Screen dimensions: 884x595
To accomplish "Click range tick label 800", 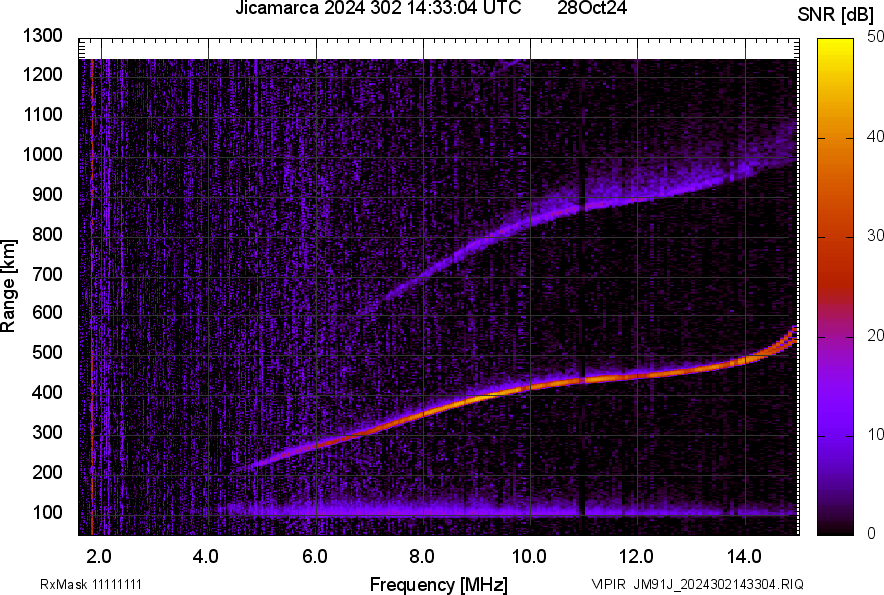I will coord(47,235).
